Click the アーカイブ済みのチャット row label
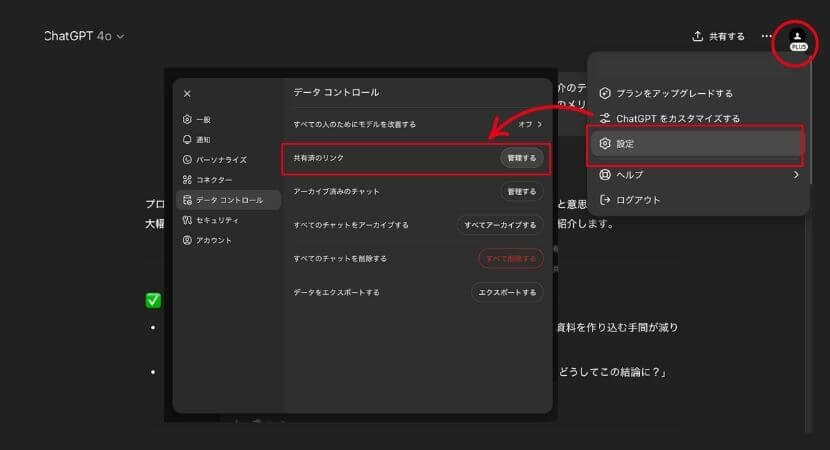The width and height of the screenshot is (830, 450). click(336, 192)
